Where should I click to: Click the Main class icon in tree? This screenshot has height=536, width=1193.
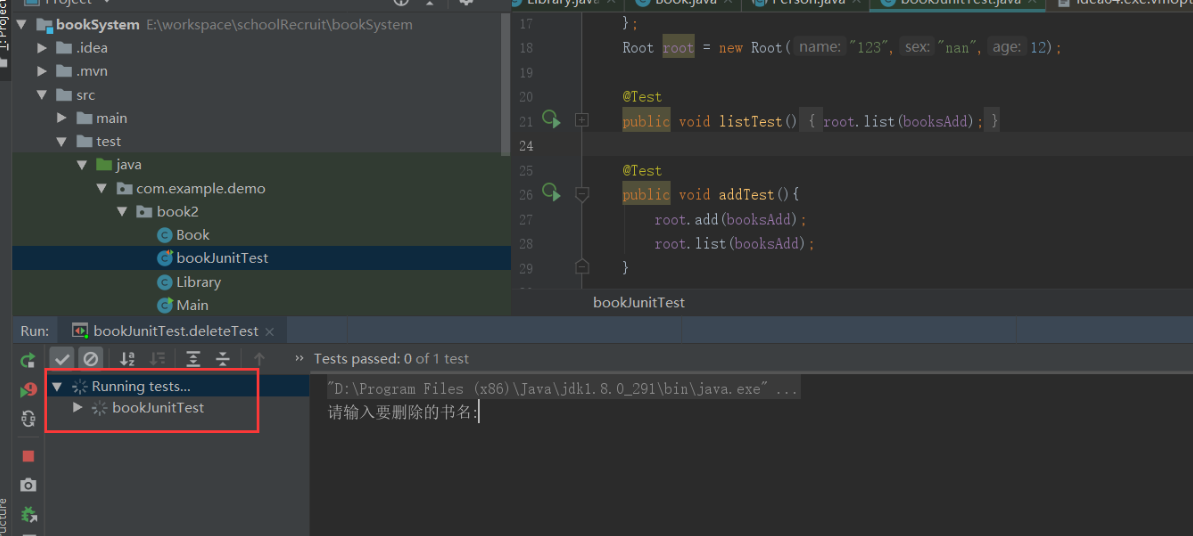(x=164, y=305)
